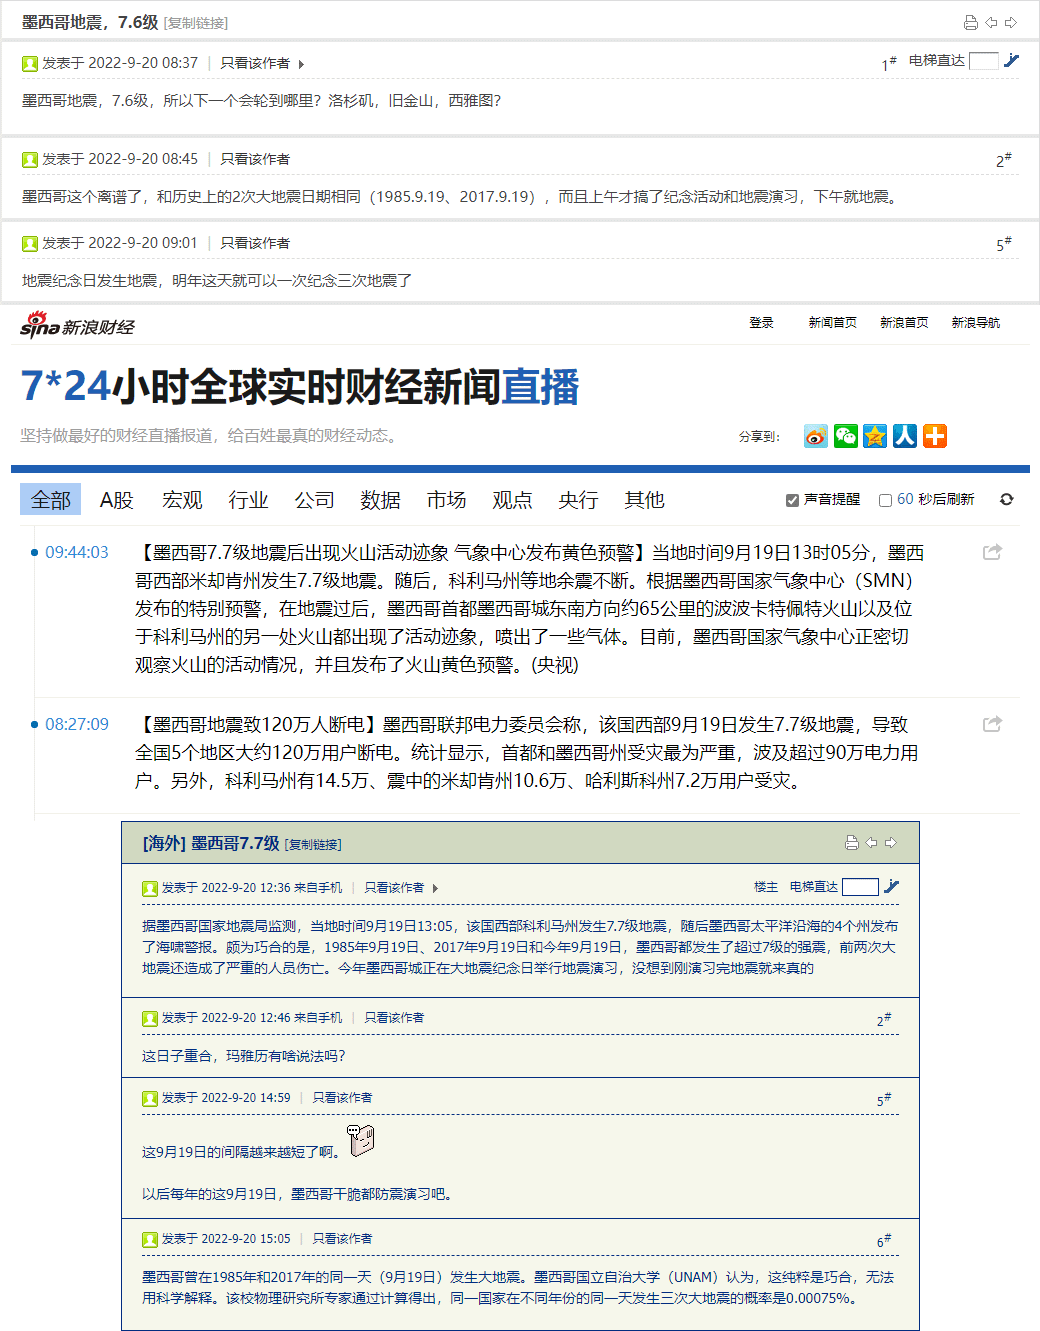Expand arrow beside 只看该作者 in 08:37 post
The image size is (1040, 1331).
click(x=301, y=64)
